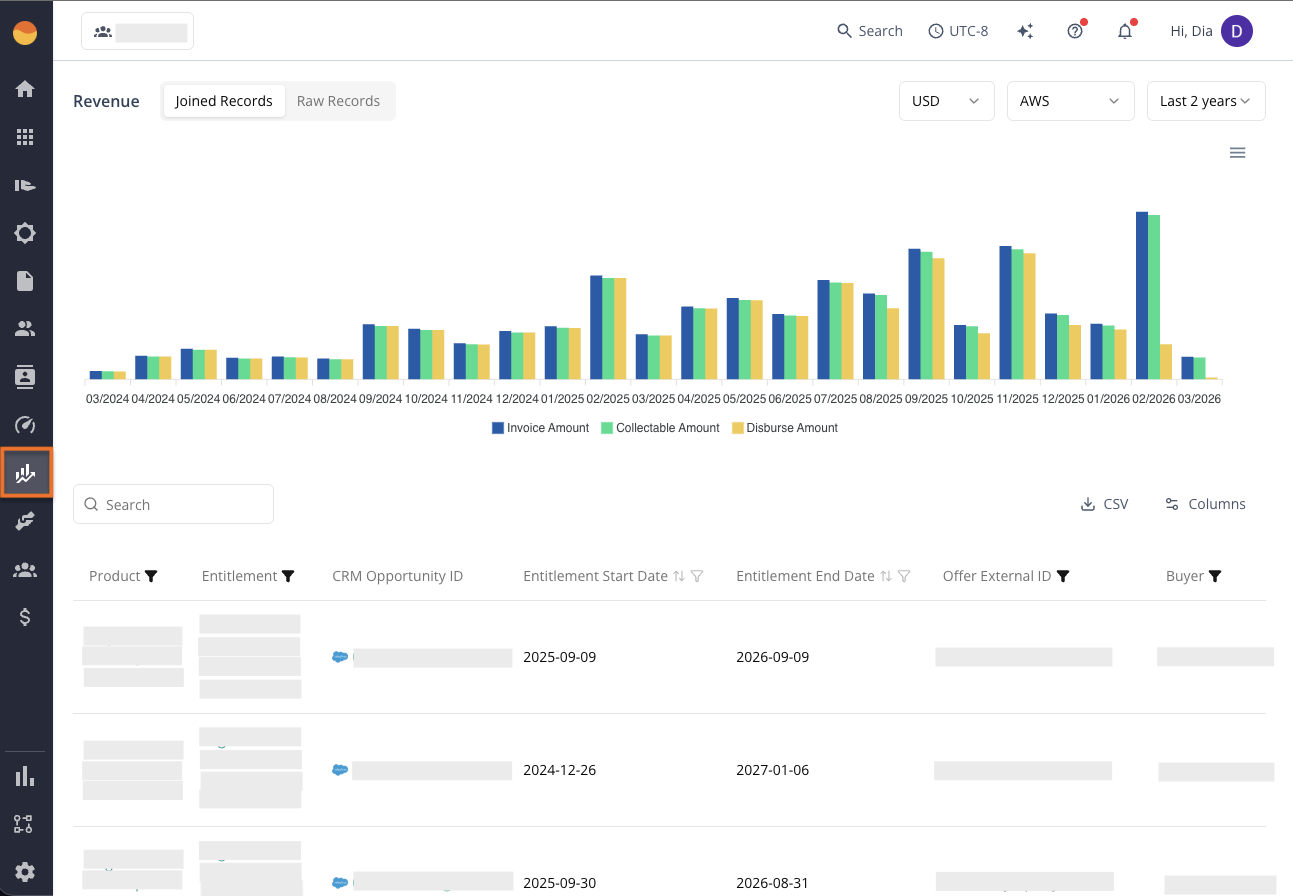Open the bar chart icon near sidebar bottom
1293x896 pixels.
(x=25, y=776)
